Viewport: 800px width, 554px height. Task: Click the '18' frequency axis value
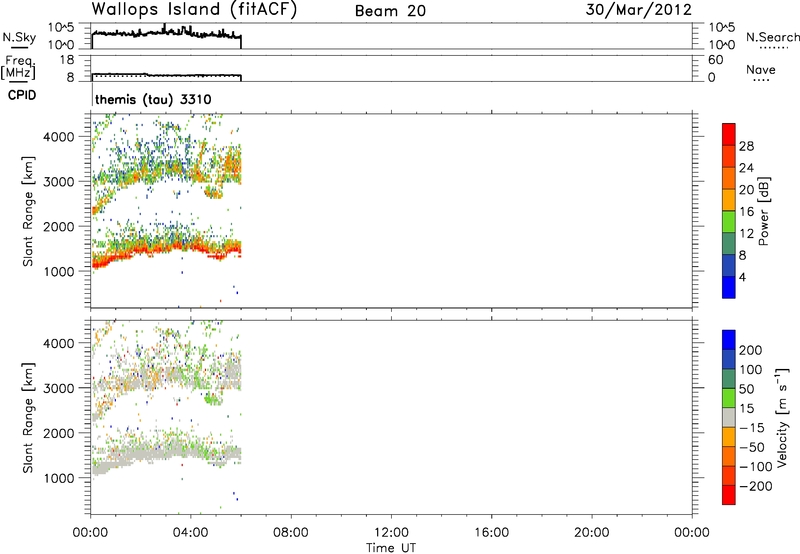[67, 60]
